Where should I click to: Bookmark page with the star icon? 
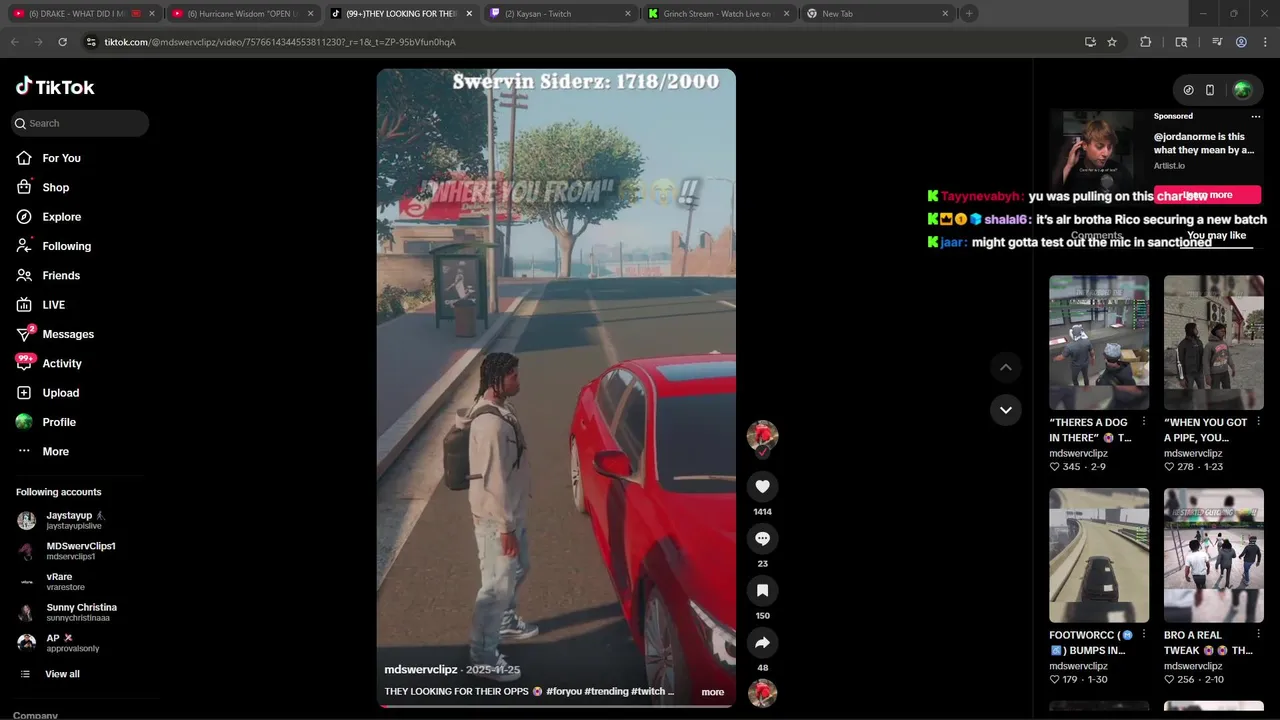click(1112, 42)
